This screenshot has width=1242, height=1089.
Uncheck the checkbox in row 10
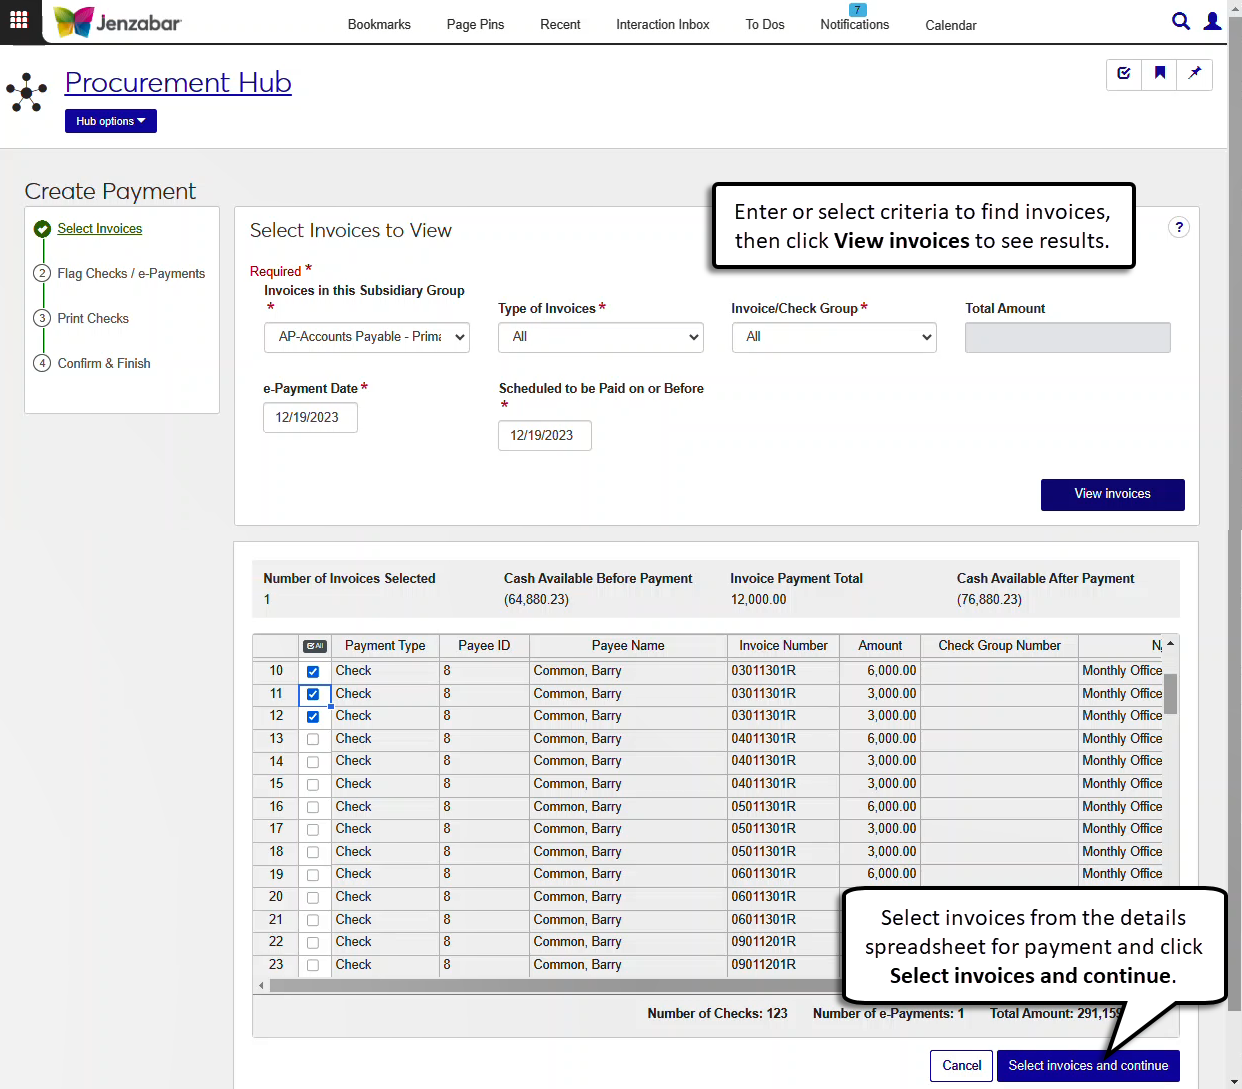point(313,672)
